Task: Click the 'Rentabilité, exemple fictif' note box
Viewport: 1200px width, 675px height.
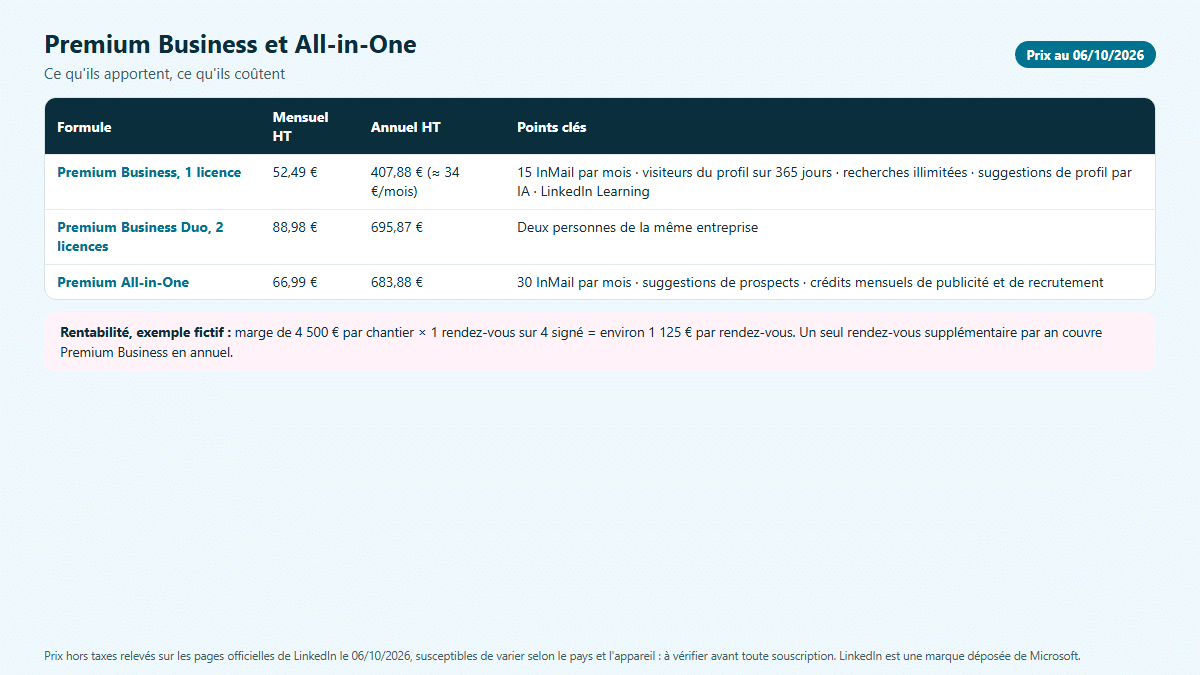Action: tap(600, 342)
